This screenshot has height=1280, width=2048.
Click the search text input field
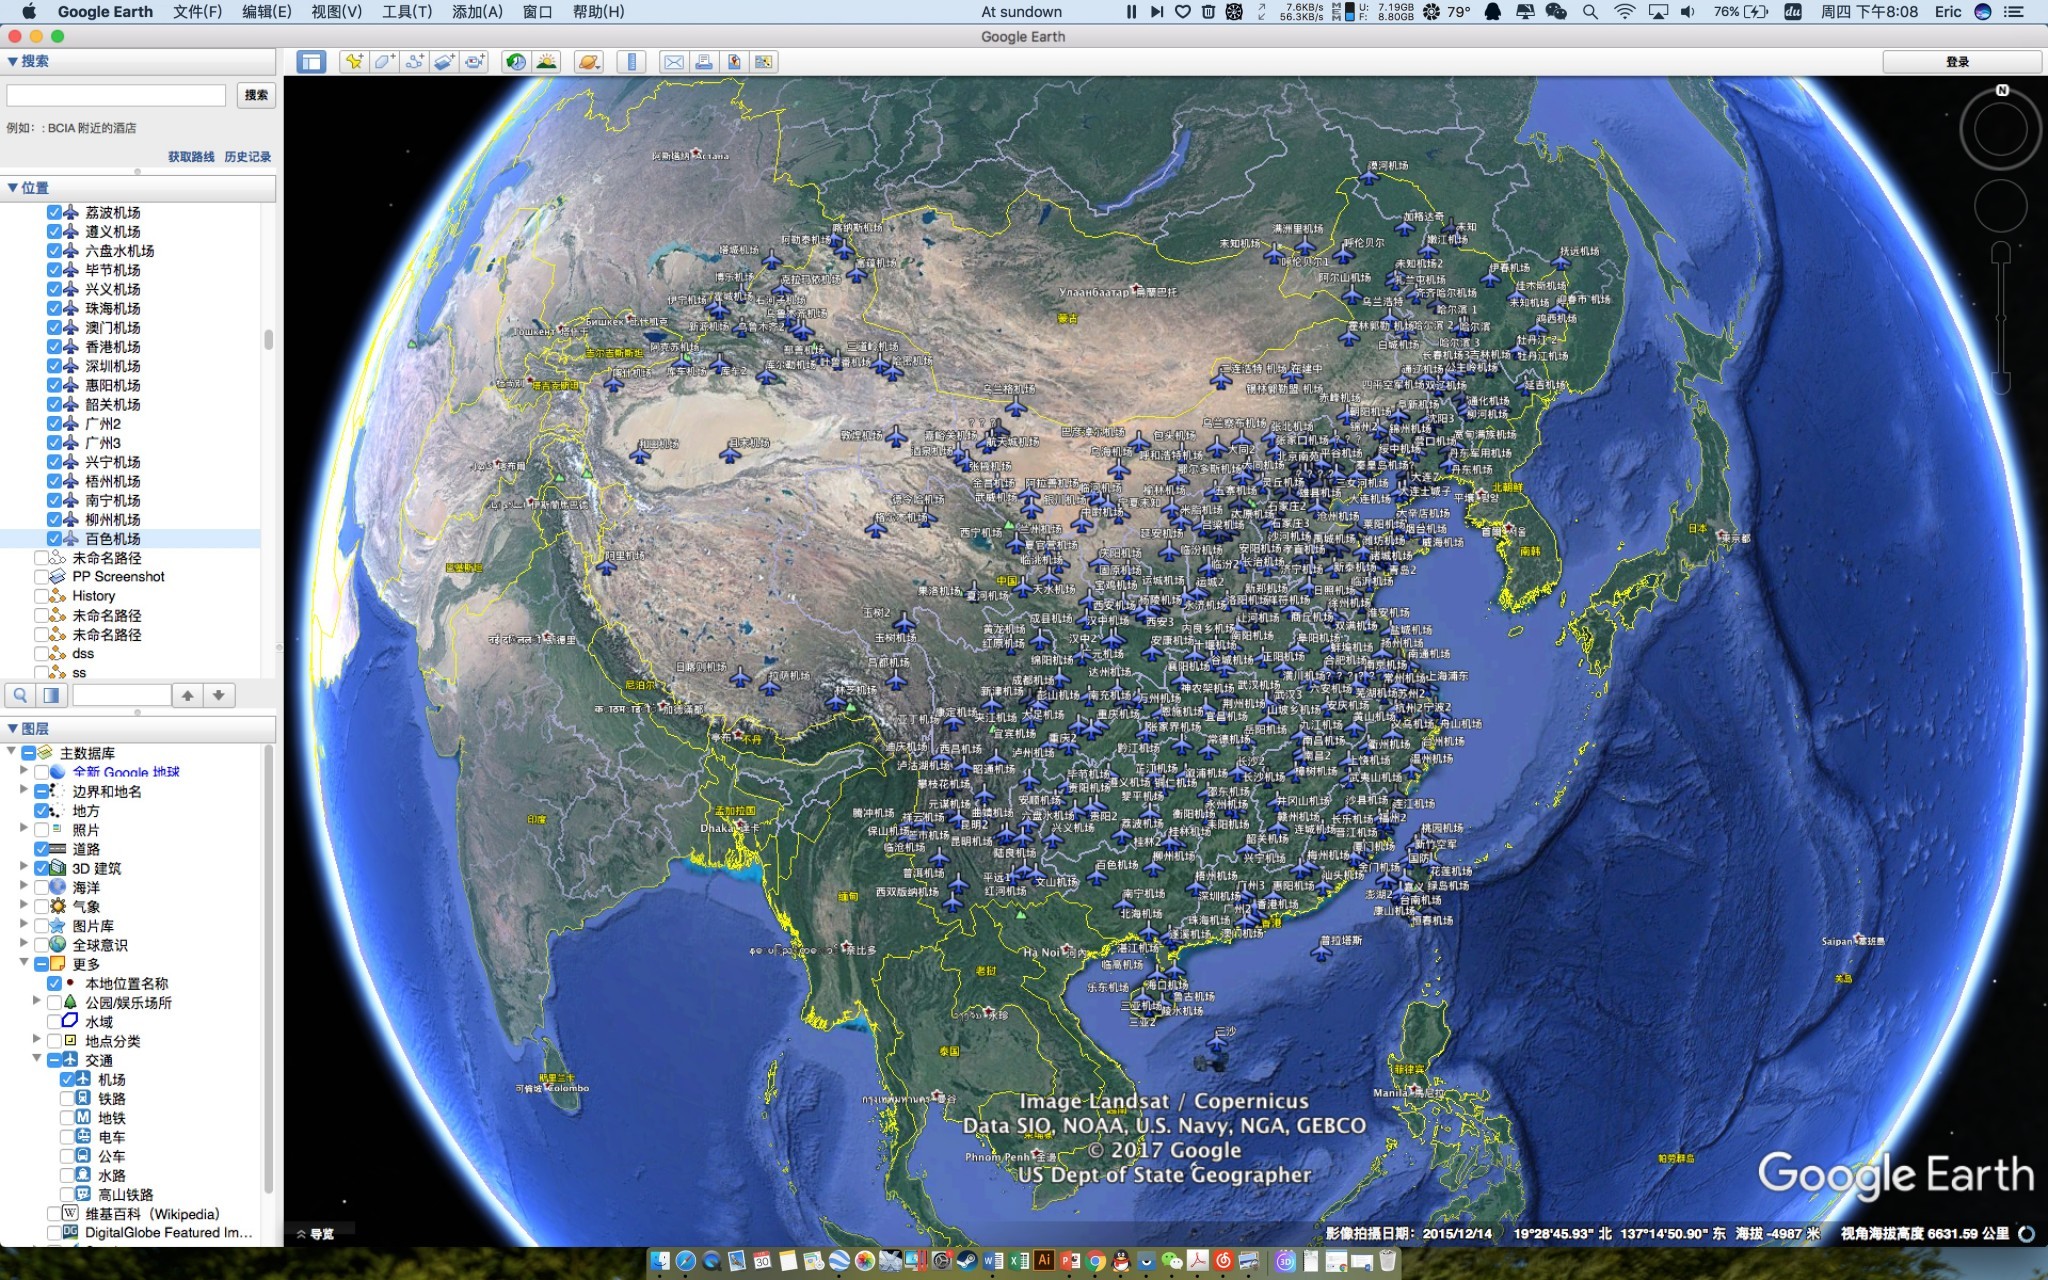pos(116,95)
